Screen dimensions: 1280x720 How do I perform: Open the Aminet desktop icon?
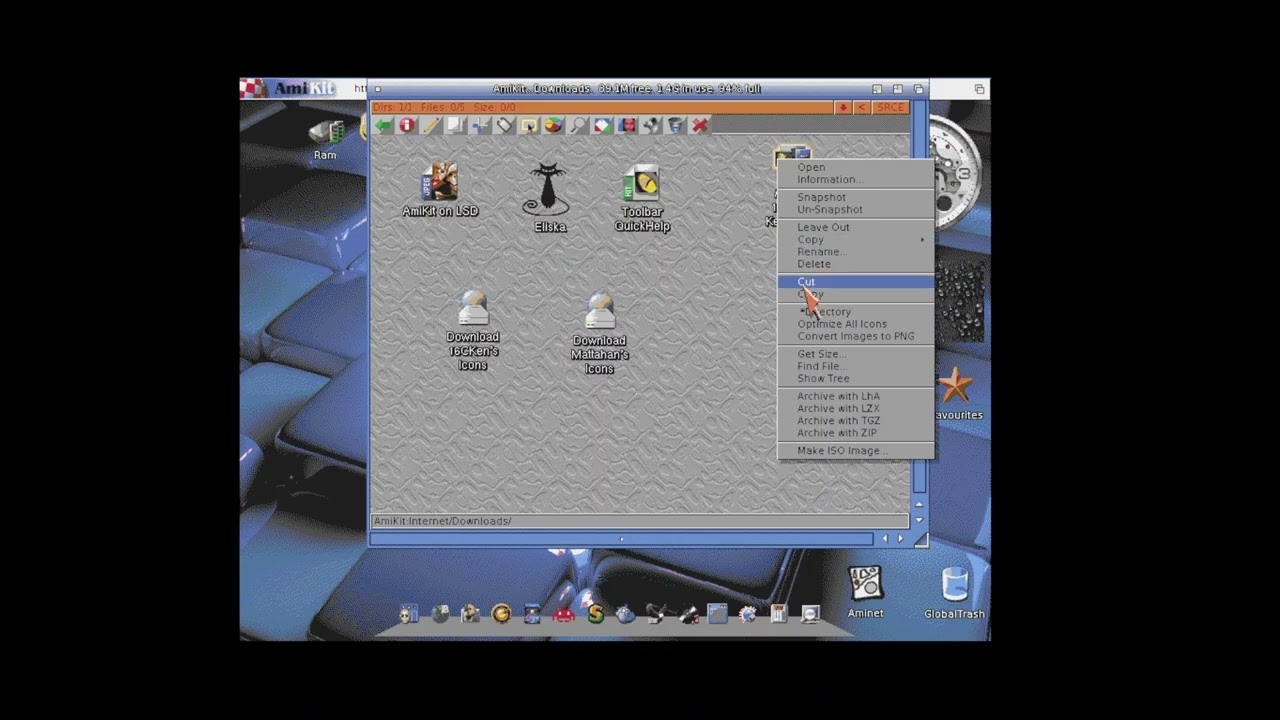(x=865, y=592)
